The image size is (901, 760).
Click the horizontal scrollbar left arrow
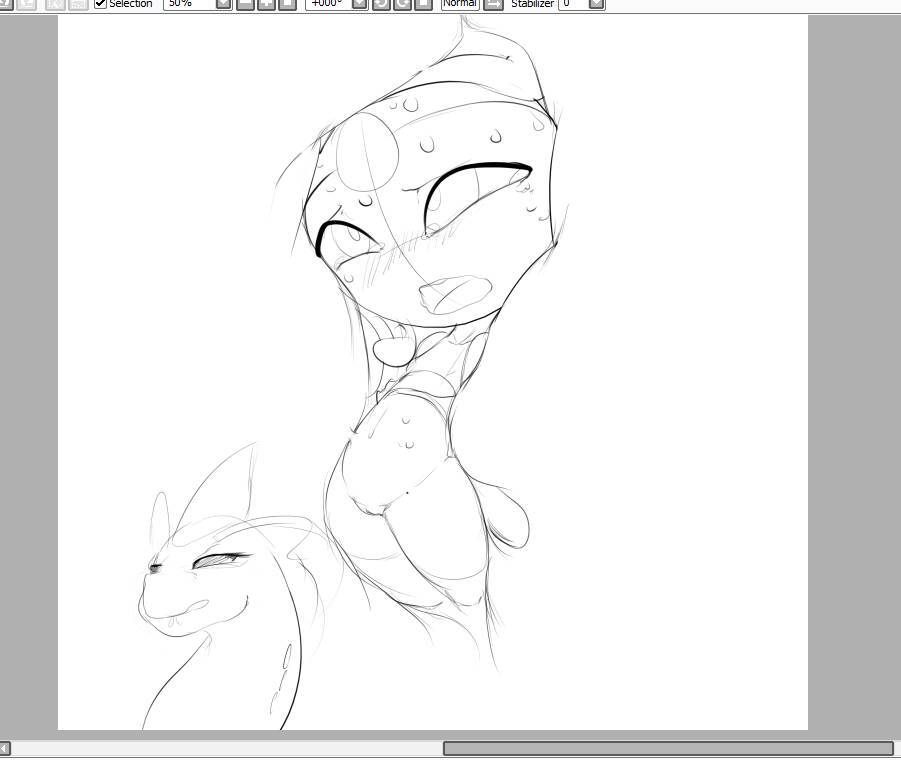[5, 748]
